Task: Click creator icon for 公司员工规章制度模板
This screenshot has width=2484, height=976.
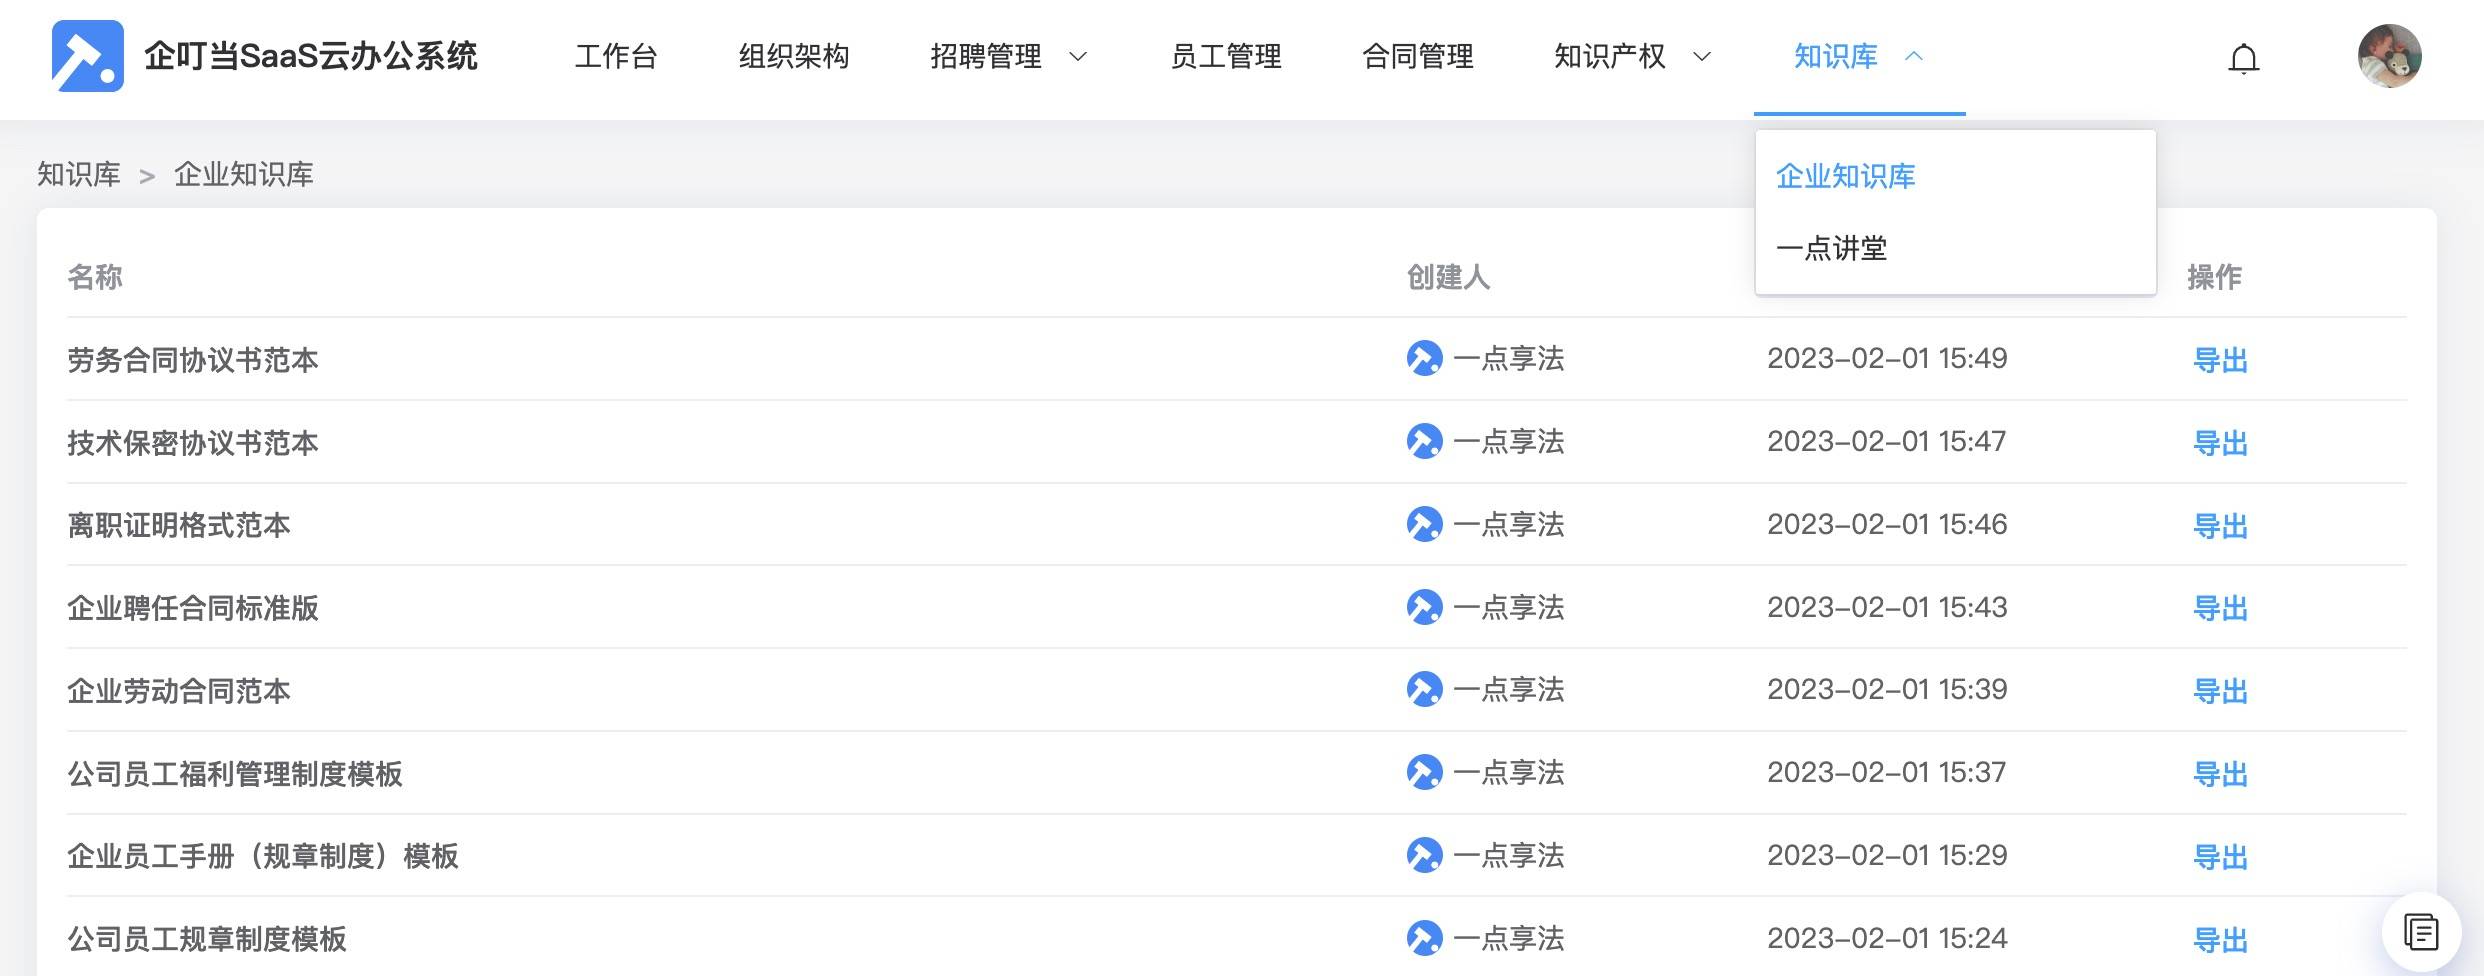Action: (x=1424, y=938)
